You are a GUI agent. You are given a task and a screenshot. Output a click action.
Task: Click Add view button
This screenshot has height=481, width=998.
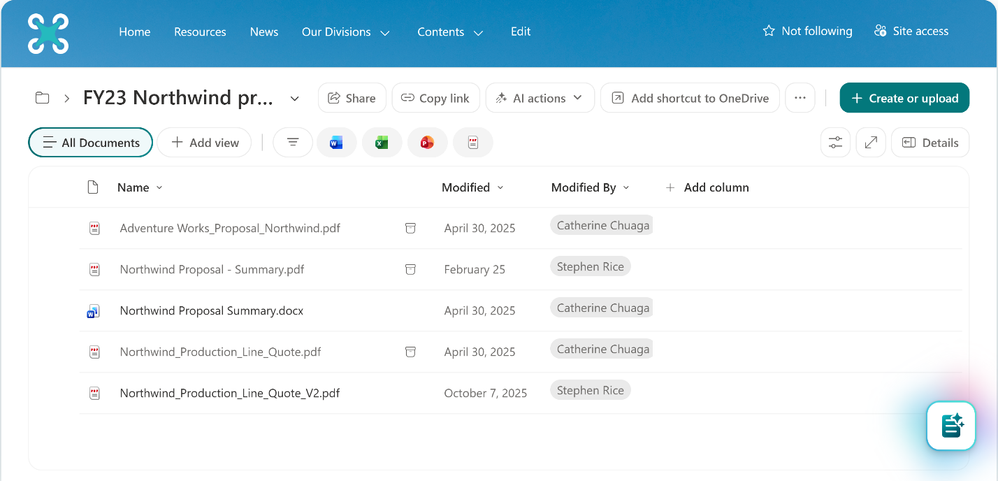point(204,143)
